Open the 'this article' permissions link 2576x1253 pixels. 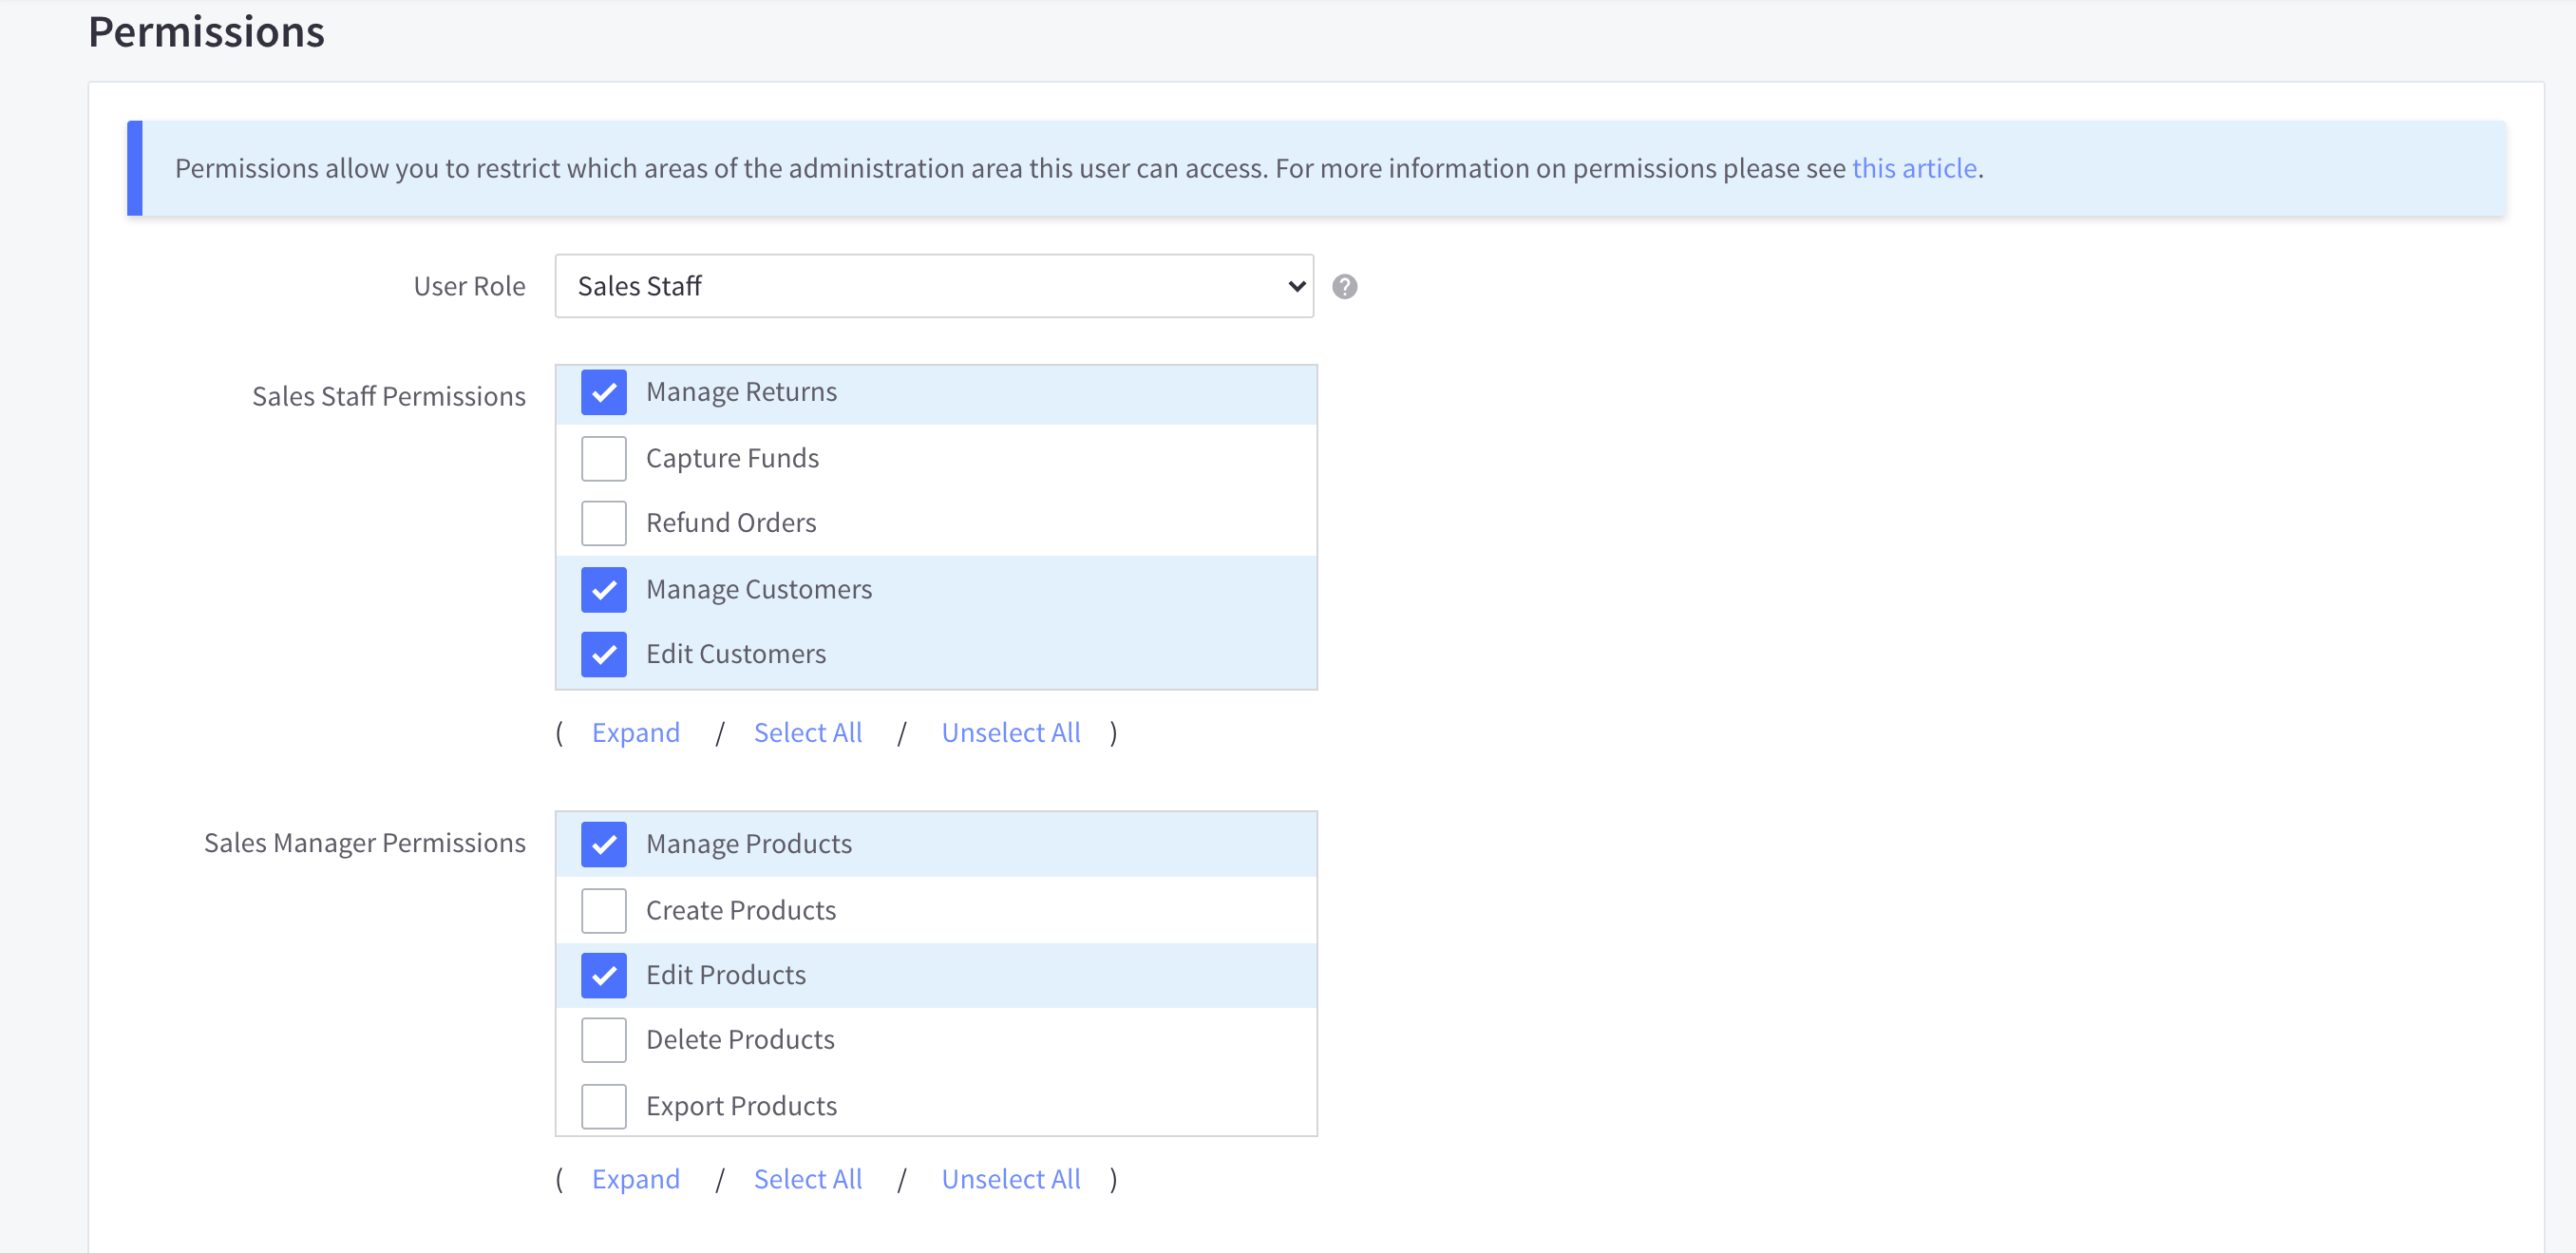[x=1913, y=168]
